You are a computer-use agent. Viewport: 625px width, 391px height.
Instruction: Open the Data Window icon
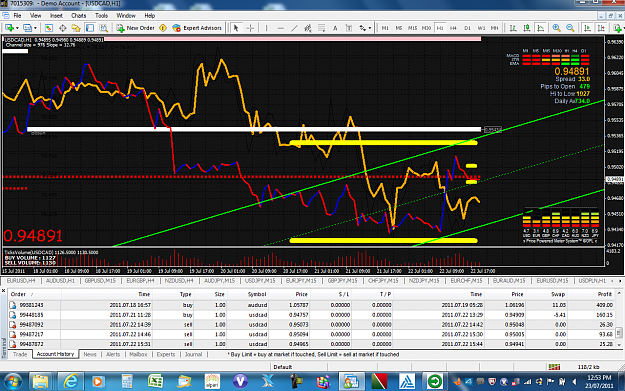[63, 28]
